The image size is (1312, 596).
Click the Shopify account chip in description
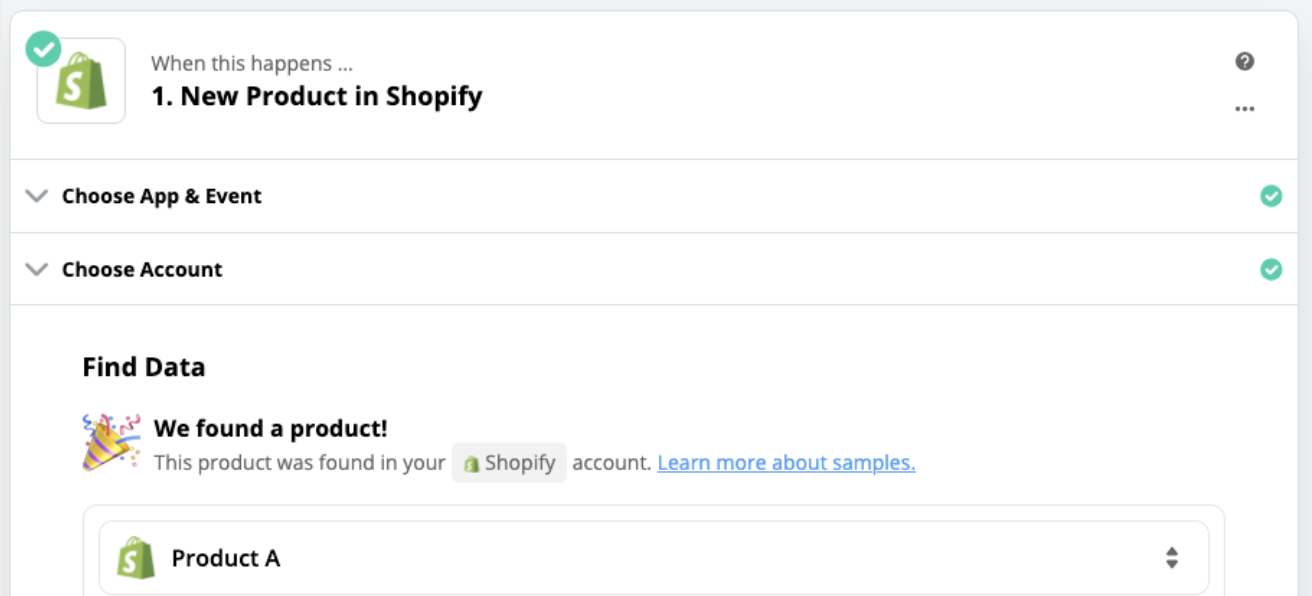(509, 463)
